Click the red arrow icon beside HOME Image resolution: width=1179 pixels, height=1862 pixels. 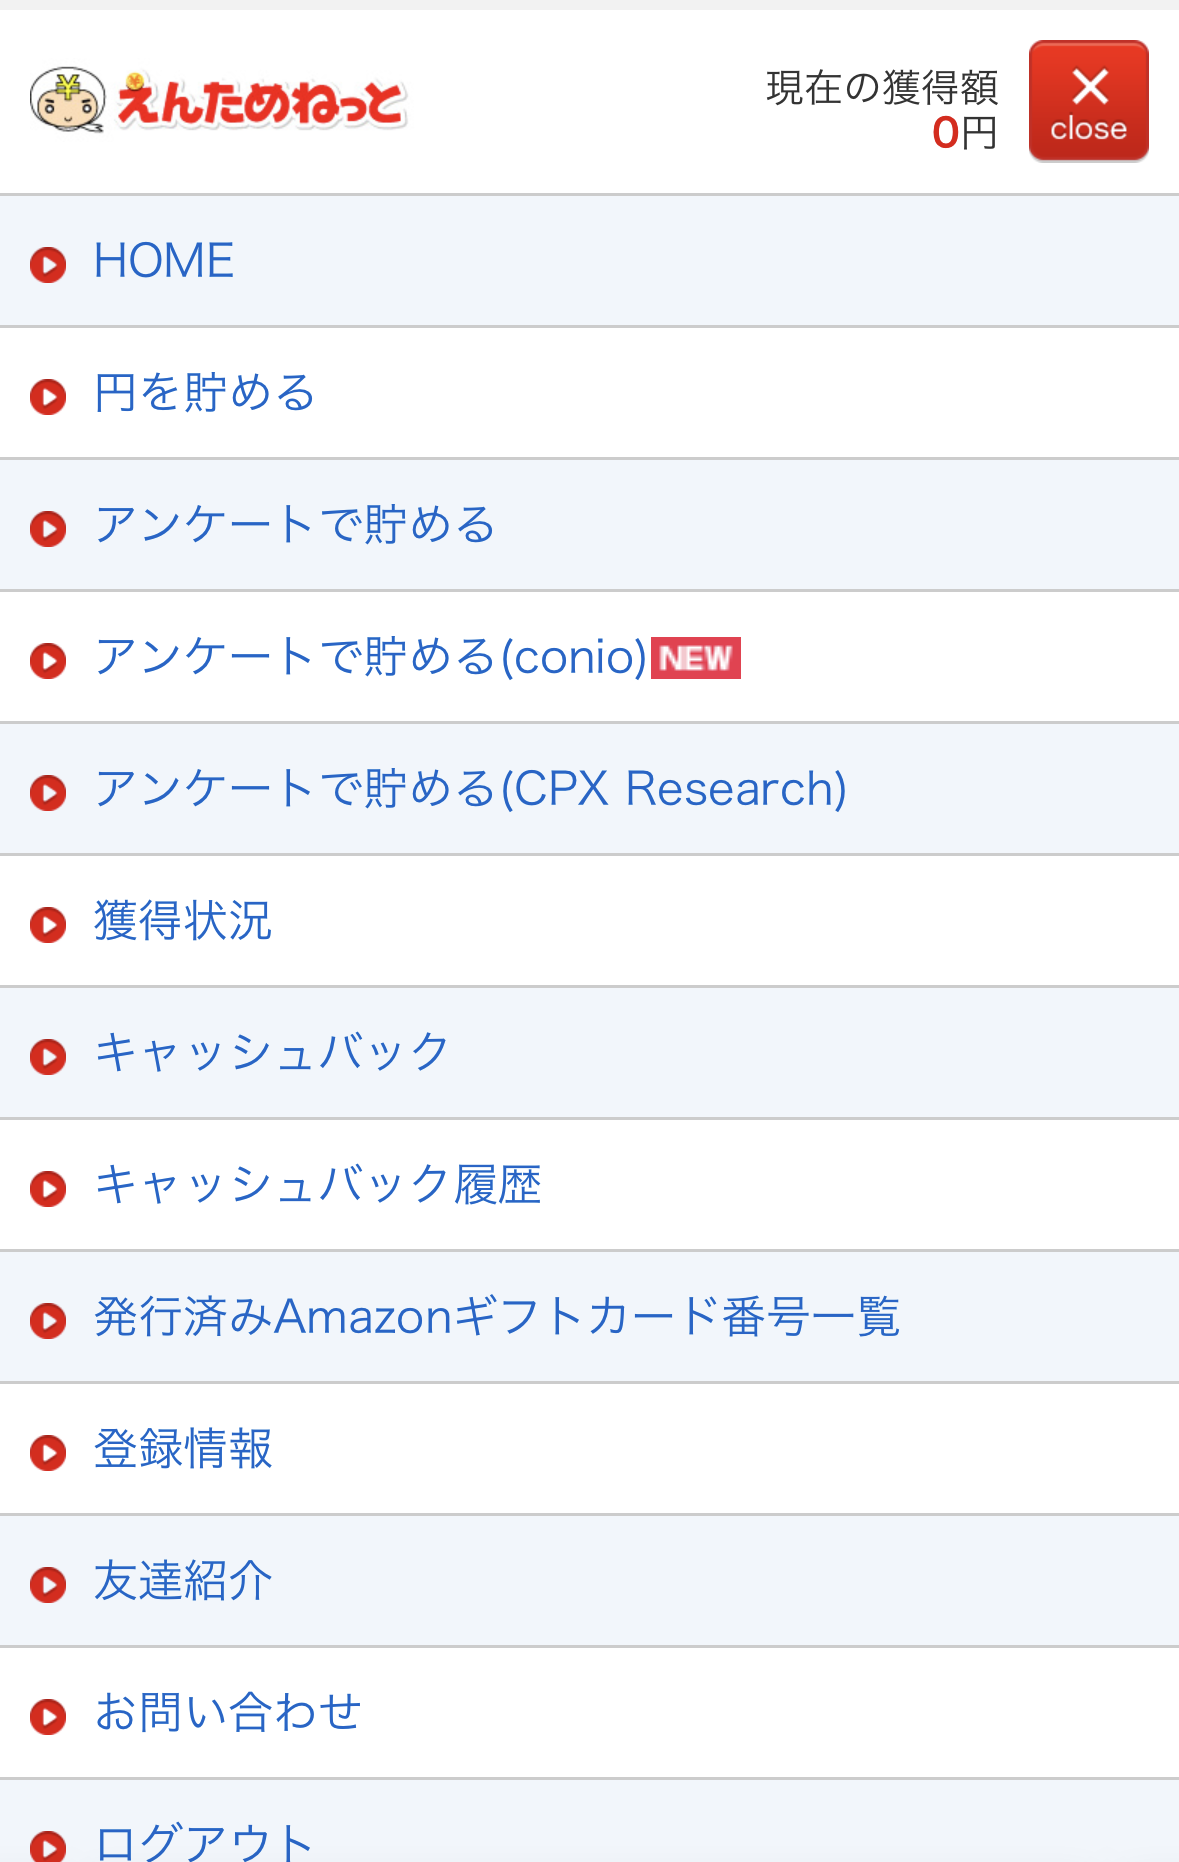click(x=48, y=265)
